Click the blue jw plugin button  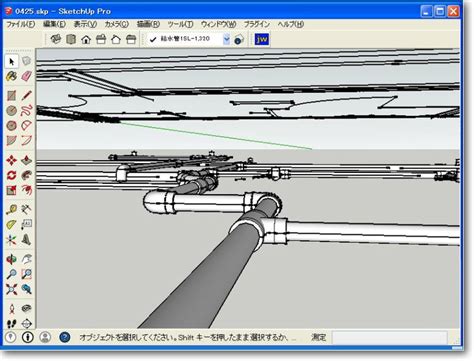pos(262,39)
